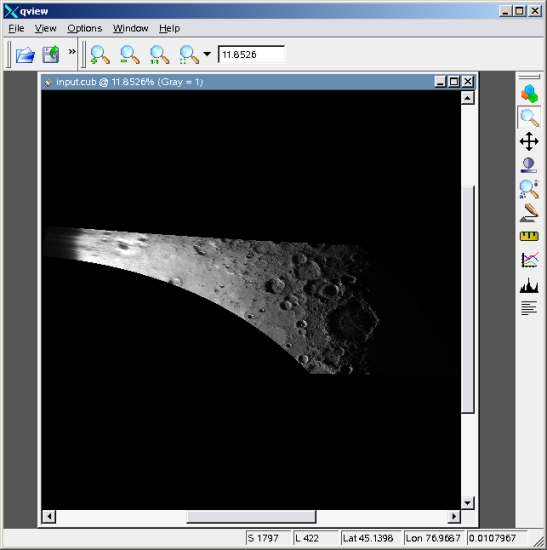Open the Window menu
The image size is (547, 550).
pyautogui.click(x=130, y=28)
